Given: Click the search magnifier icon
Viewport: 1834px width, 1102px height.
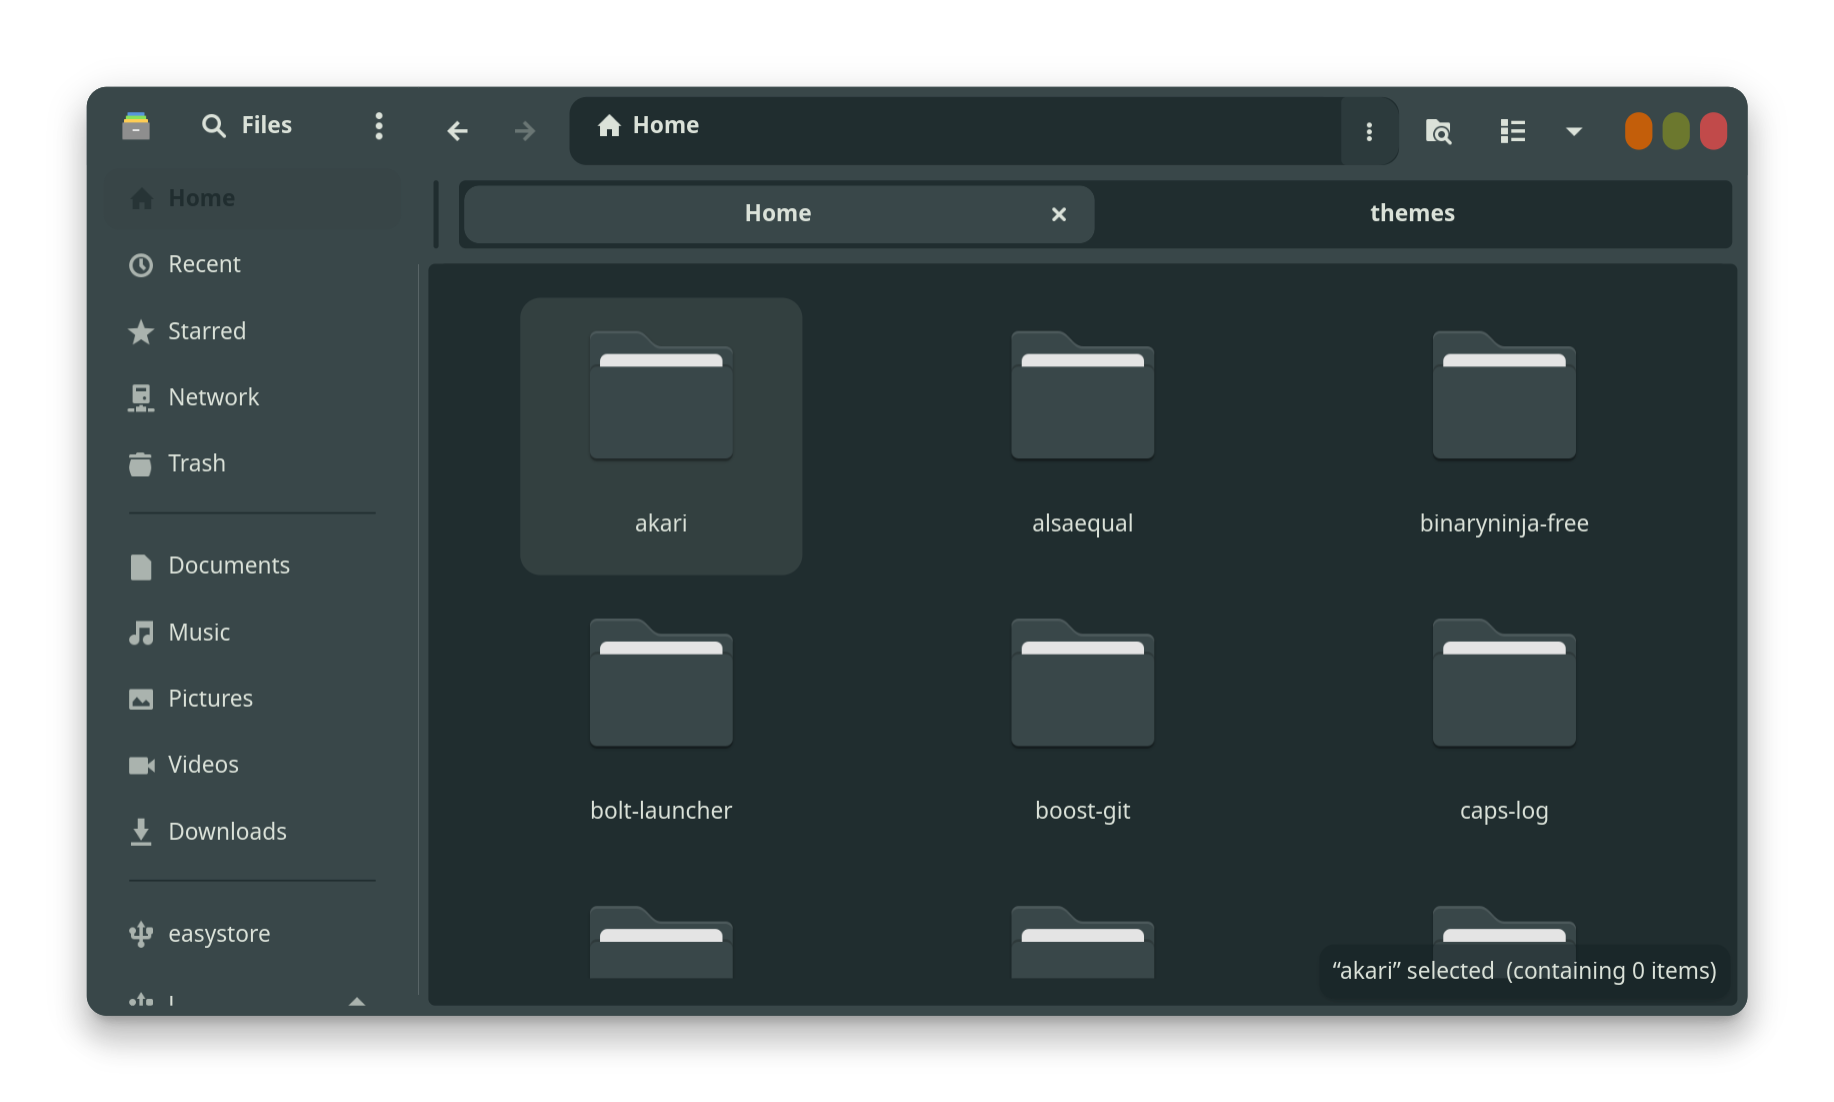Looking at the screenshot, I should [213, 126].
